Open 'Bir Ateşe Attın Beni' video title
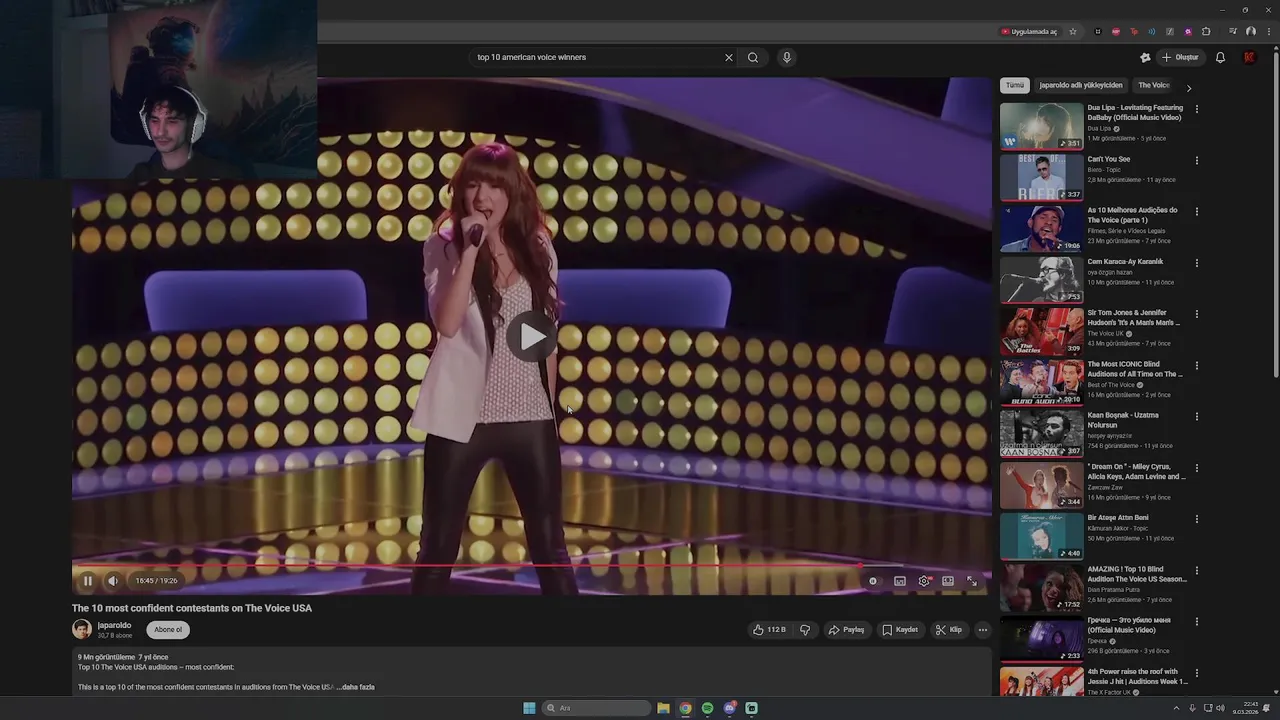 1118,518
